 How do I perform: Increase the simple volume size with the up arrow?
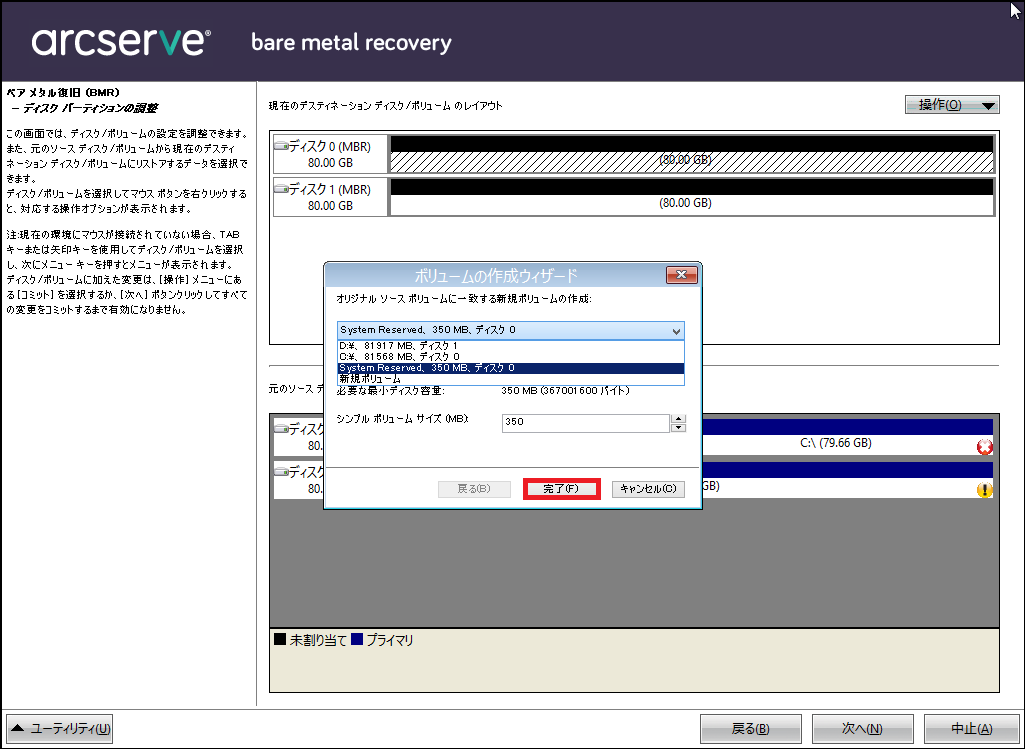click(679, 418)
